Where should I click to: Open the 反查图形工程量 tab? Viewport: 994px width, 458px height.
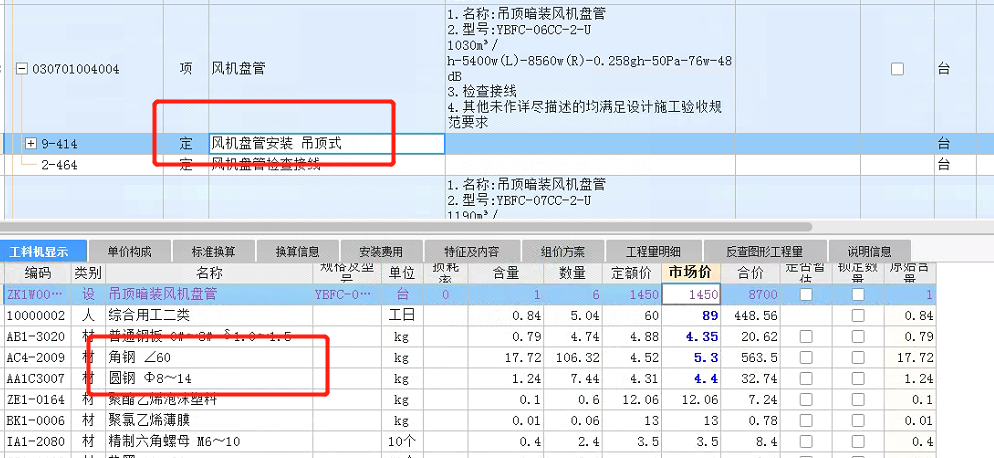765,252
